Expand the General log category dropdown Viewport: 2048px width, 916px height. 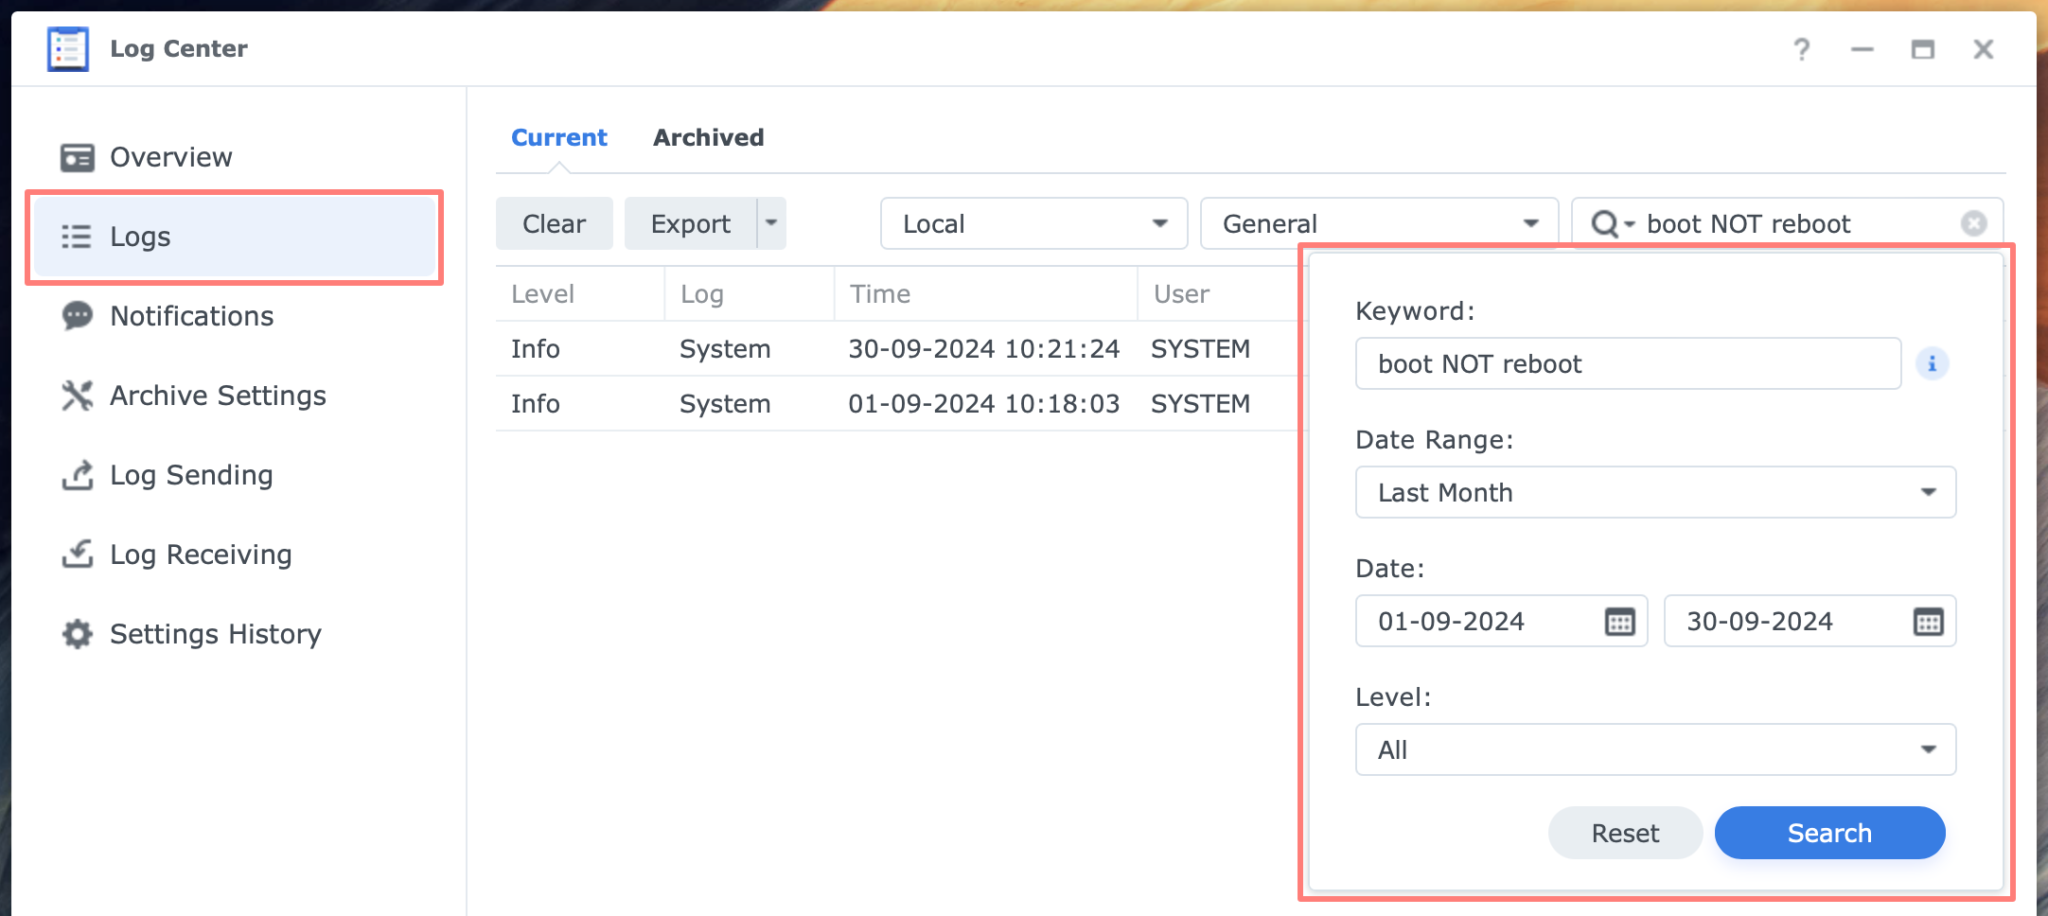pos(1531,223)
